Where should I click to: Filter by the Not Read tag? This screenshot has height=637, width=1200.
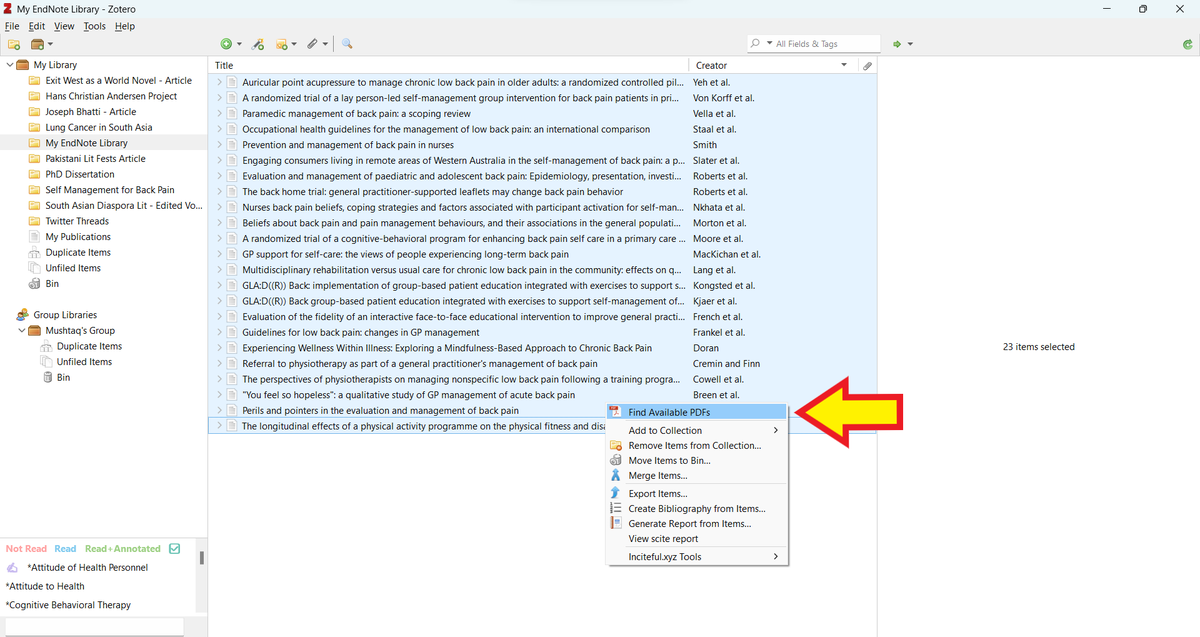(27, 549)
